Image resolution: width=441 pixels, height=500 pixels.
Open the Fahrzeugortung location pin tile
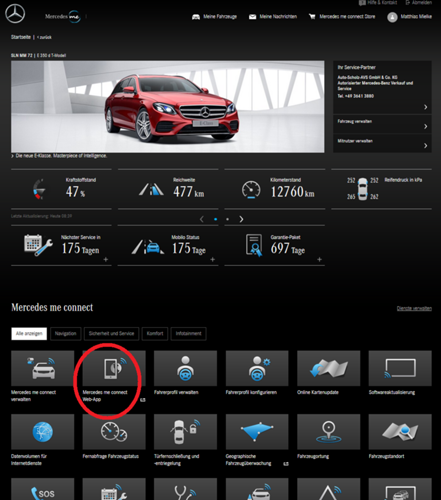[329, 432]
